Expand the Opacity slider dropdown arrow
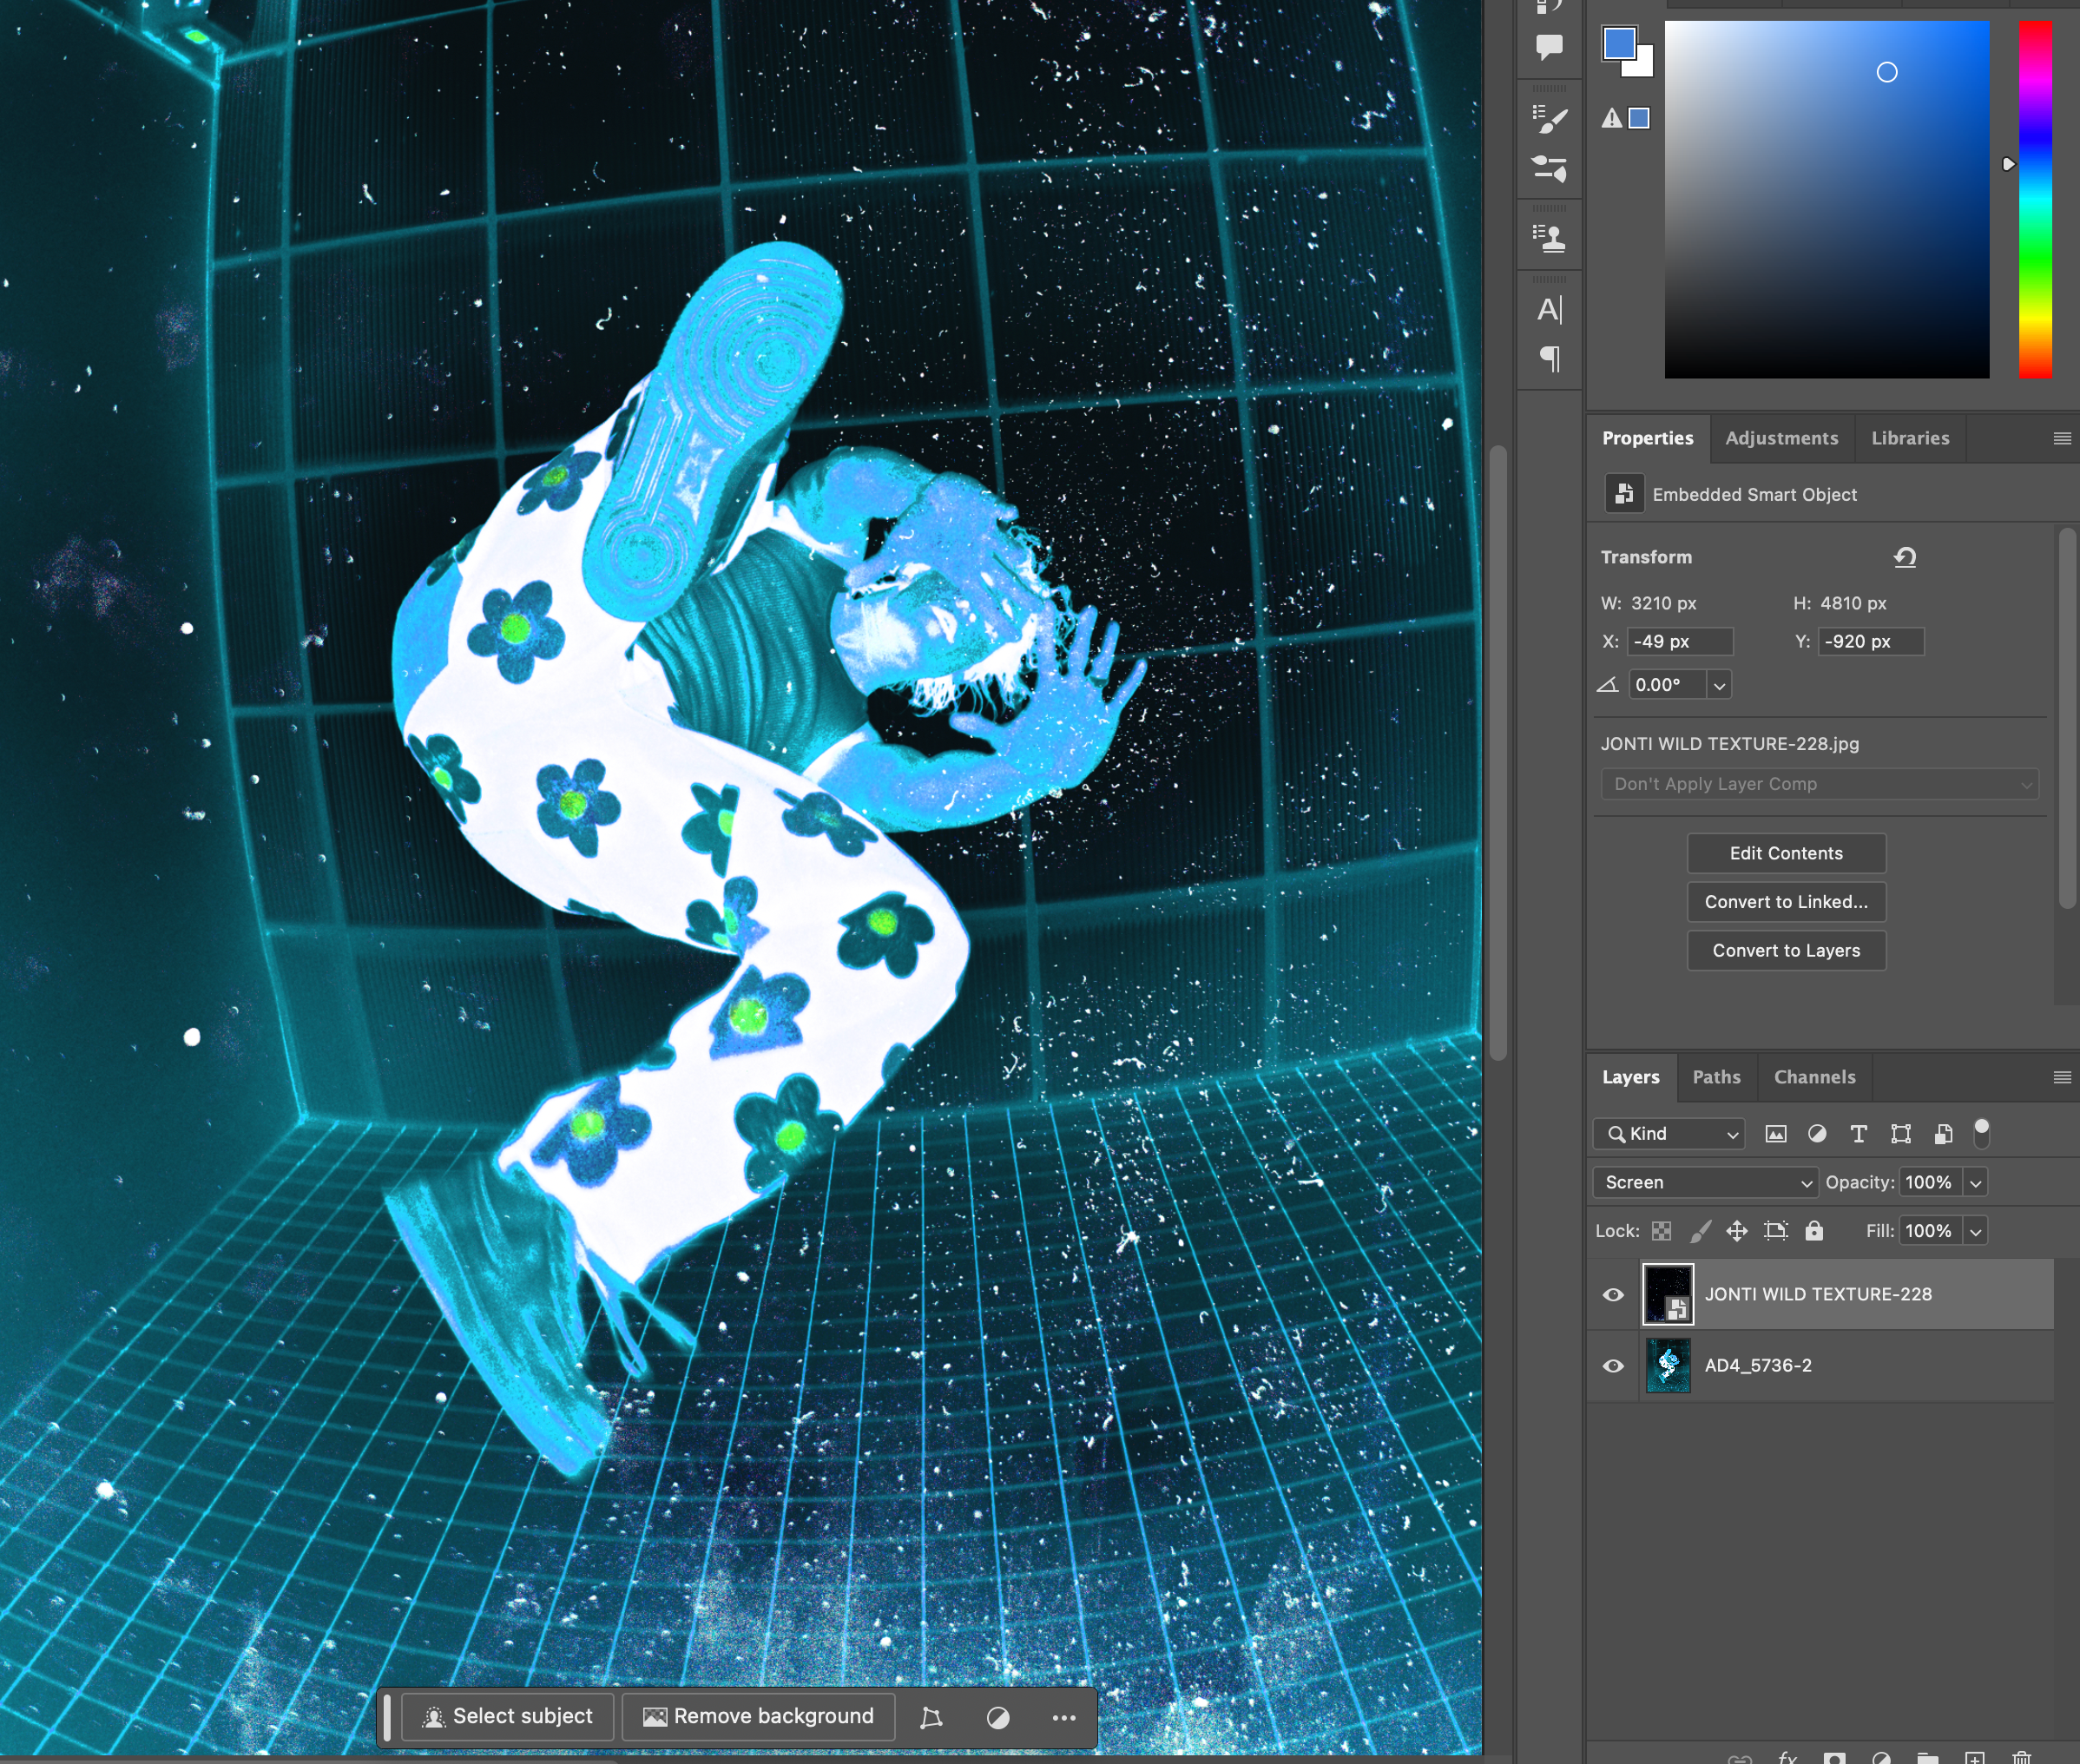The width and height of the screenshot is (2080, 1764). point(1975,1183)
